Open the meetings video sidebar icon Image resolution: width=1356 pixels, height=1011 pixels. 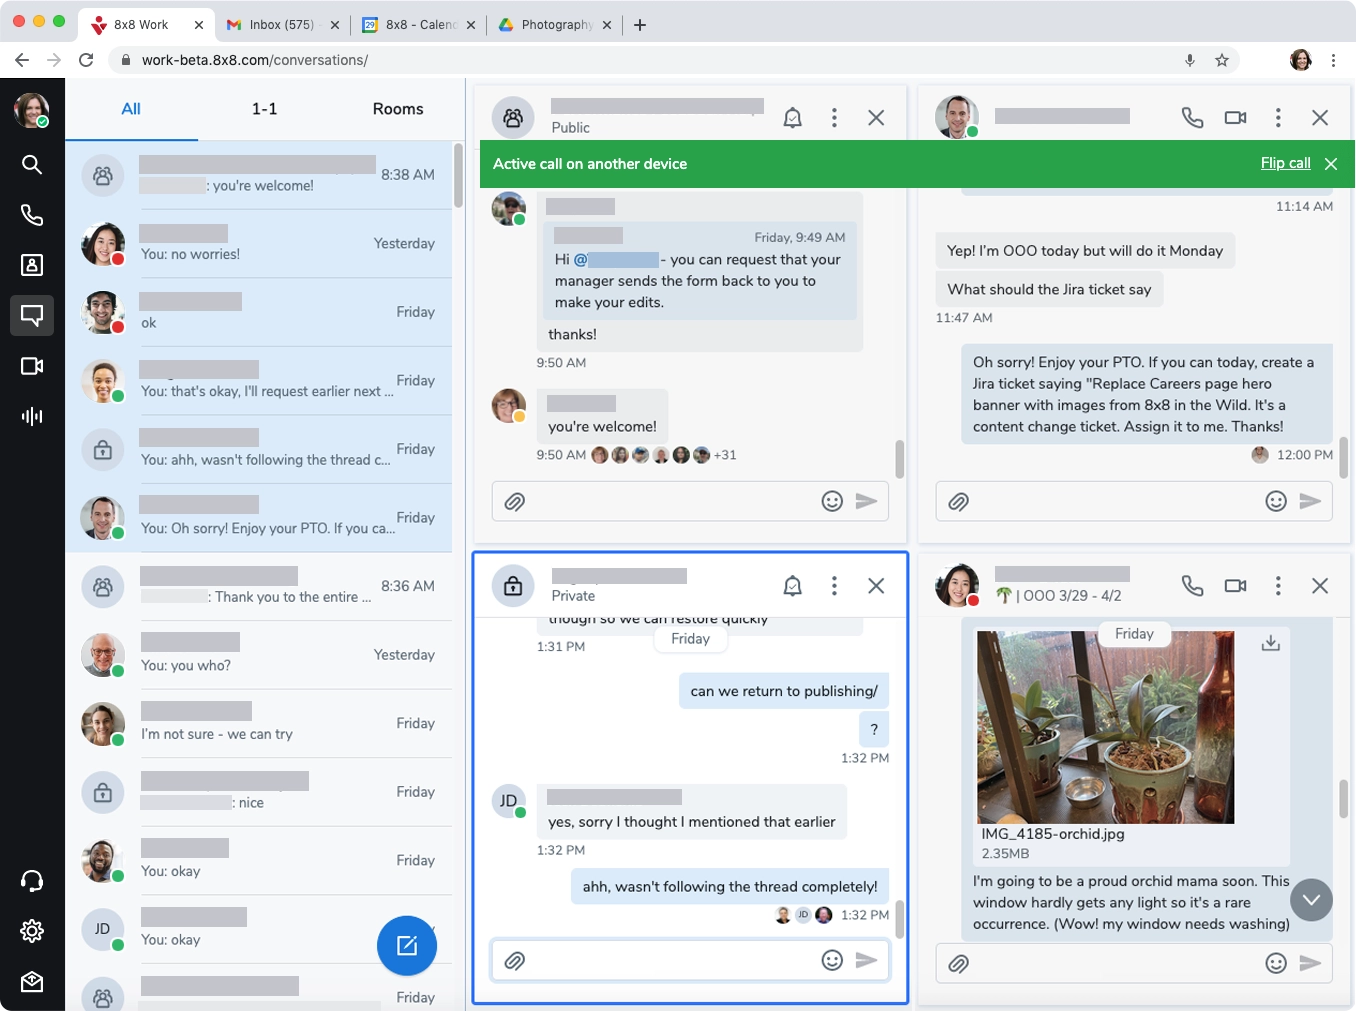[32, 366]
